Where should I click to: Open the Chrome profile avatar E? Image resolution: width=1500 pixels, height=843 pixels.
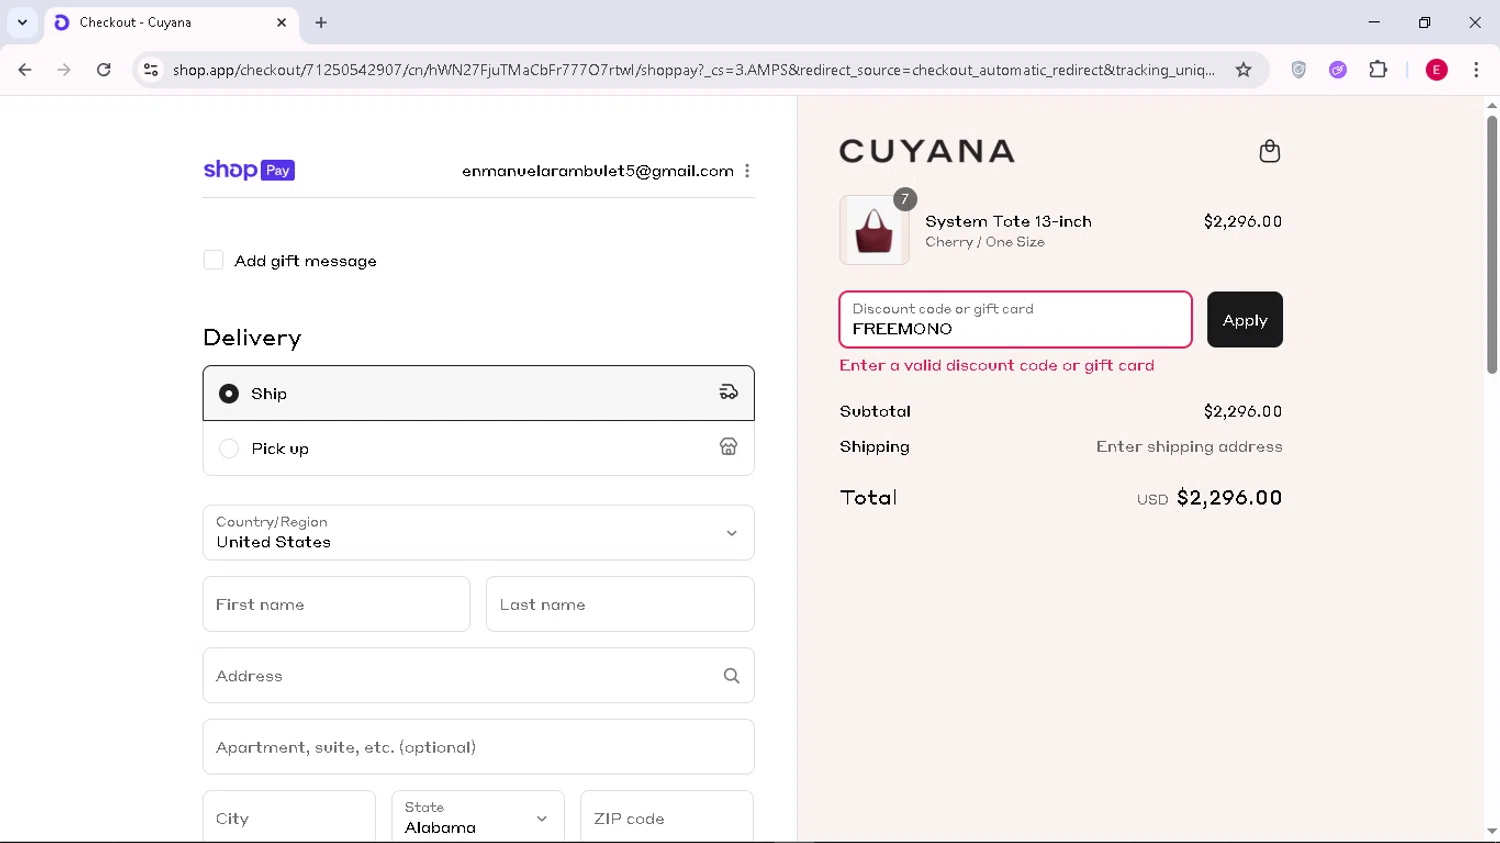pos(1436,70)
